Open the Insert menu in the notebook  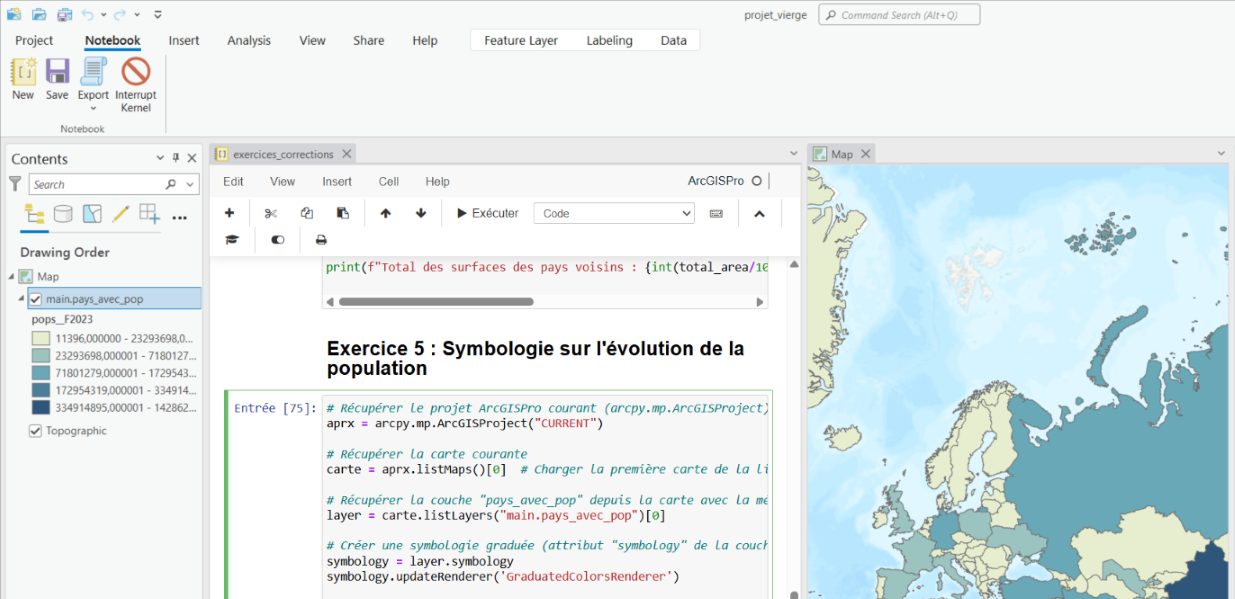pos(336,181)
